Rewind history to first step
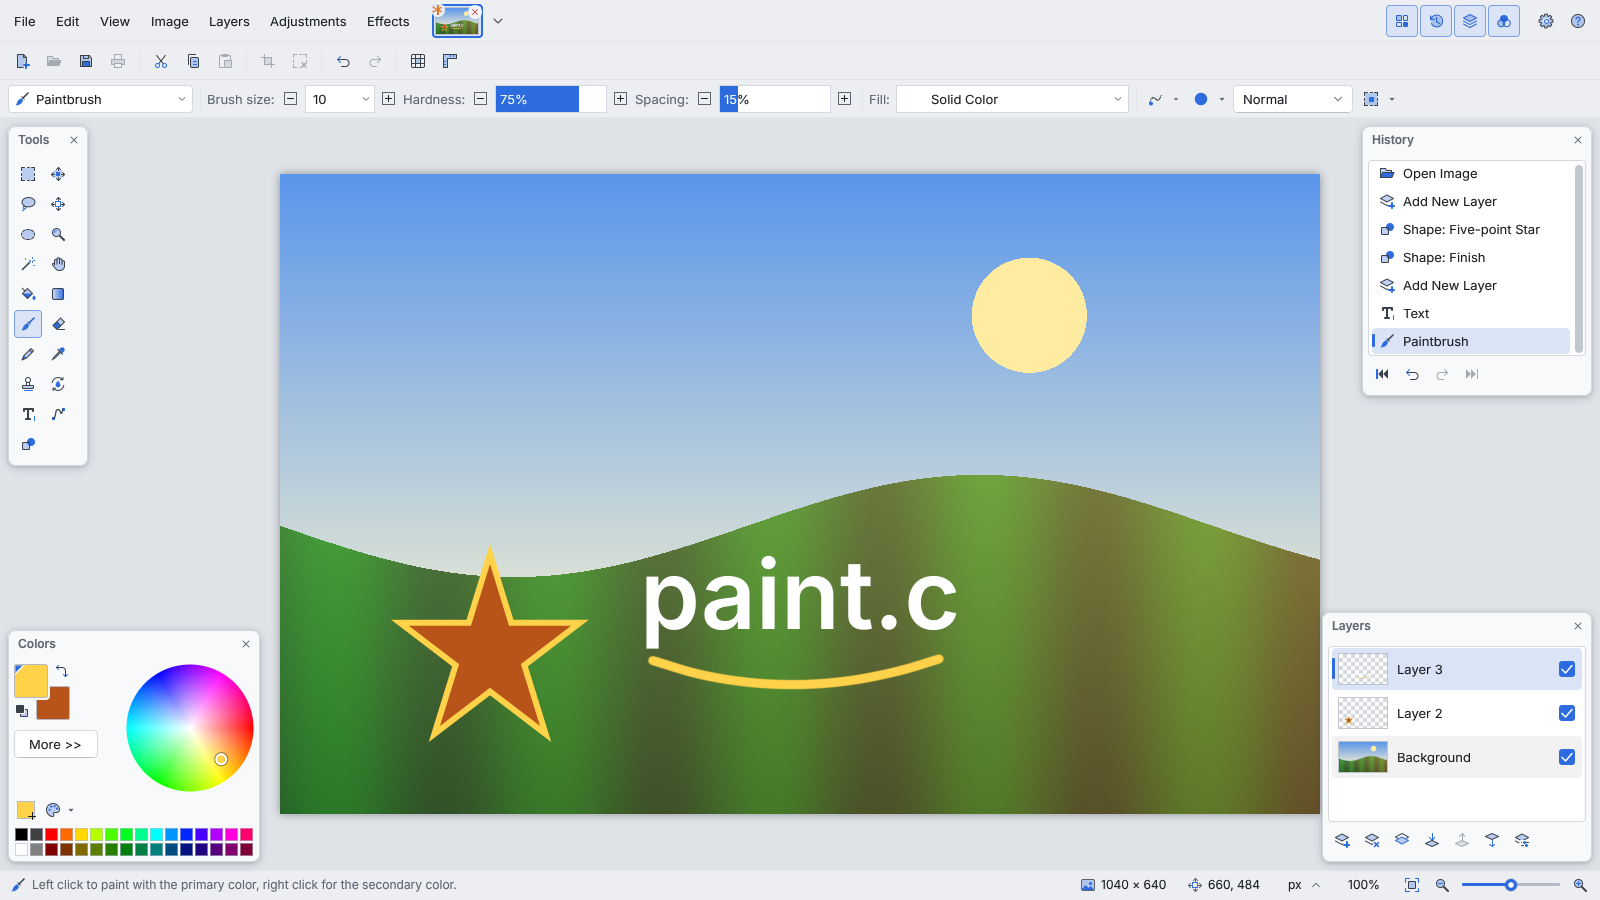This screenshot has height=900, width=1600. [x=1382, y=374]
